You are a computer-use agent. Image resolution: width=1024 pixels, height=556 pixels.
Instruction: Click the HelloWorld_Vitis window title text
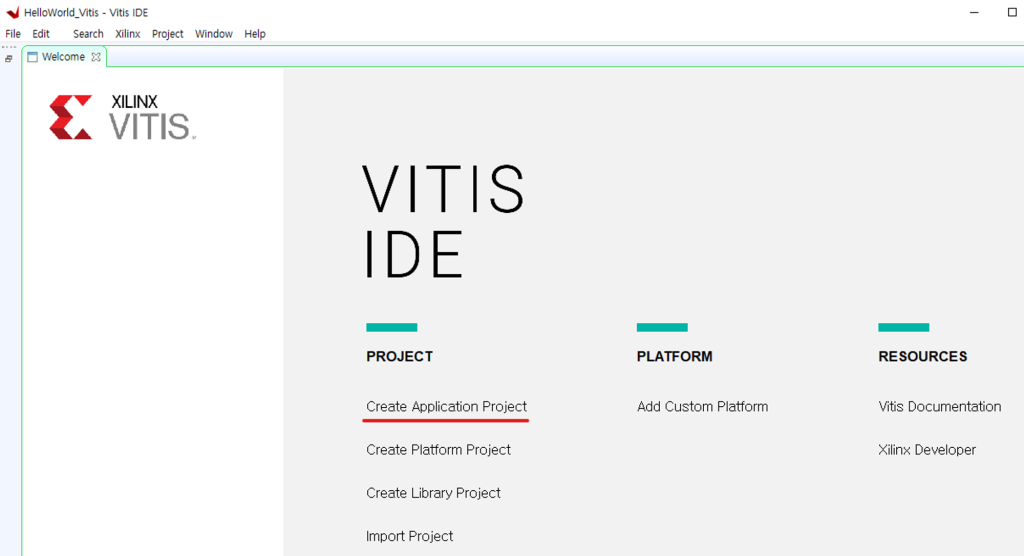pos(86,12)
